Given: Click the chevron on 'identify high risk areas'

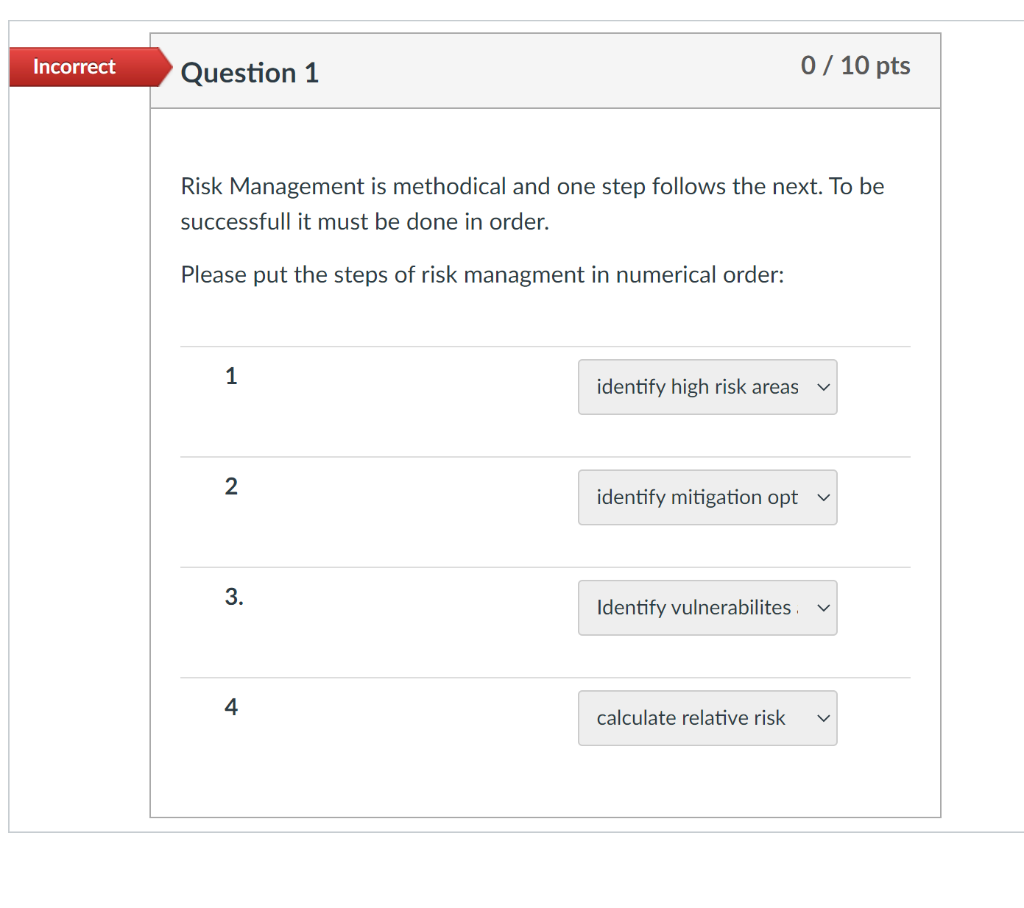Looking at the screenshot, I should pos(822,387).
